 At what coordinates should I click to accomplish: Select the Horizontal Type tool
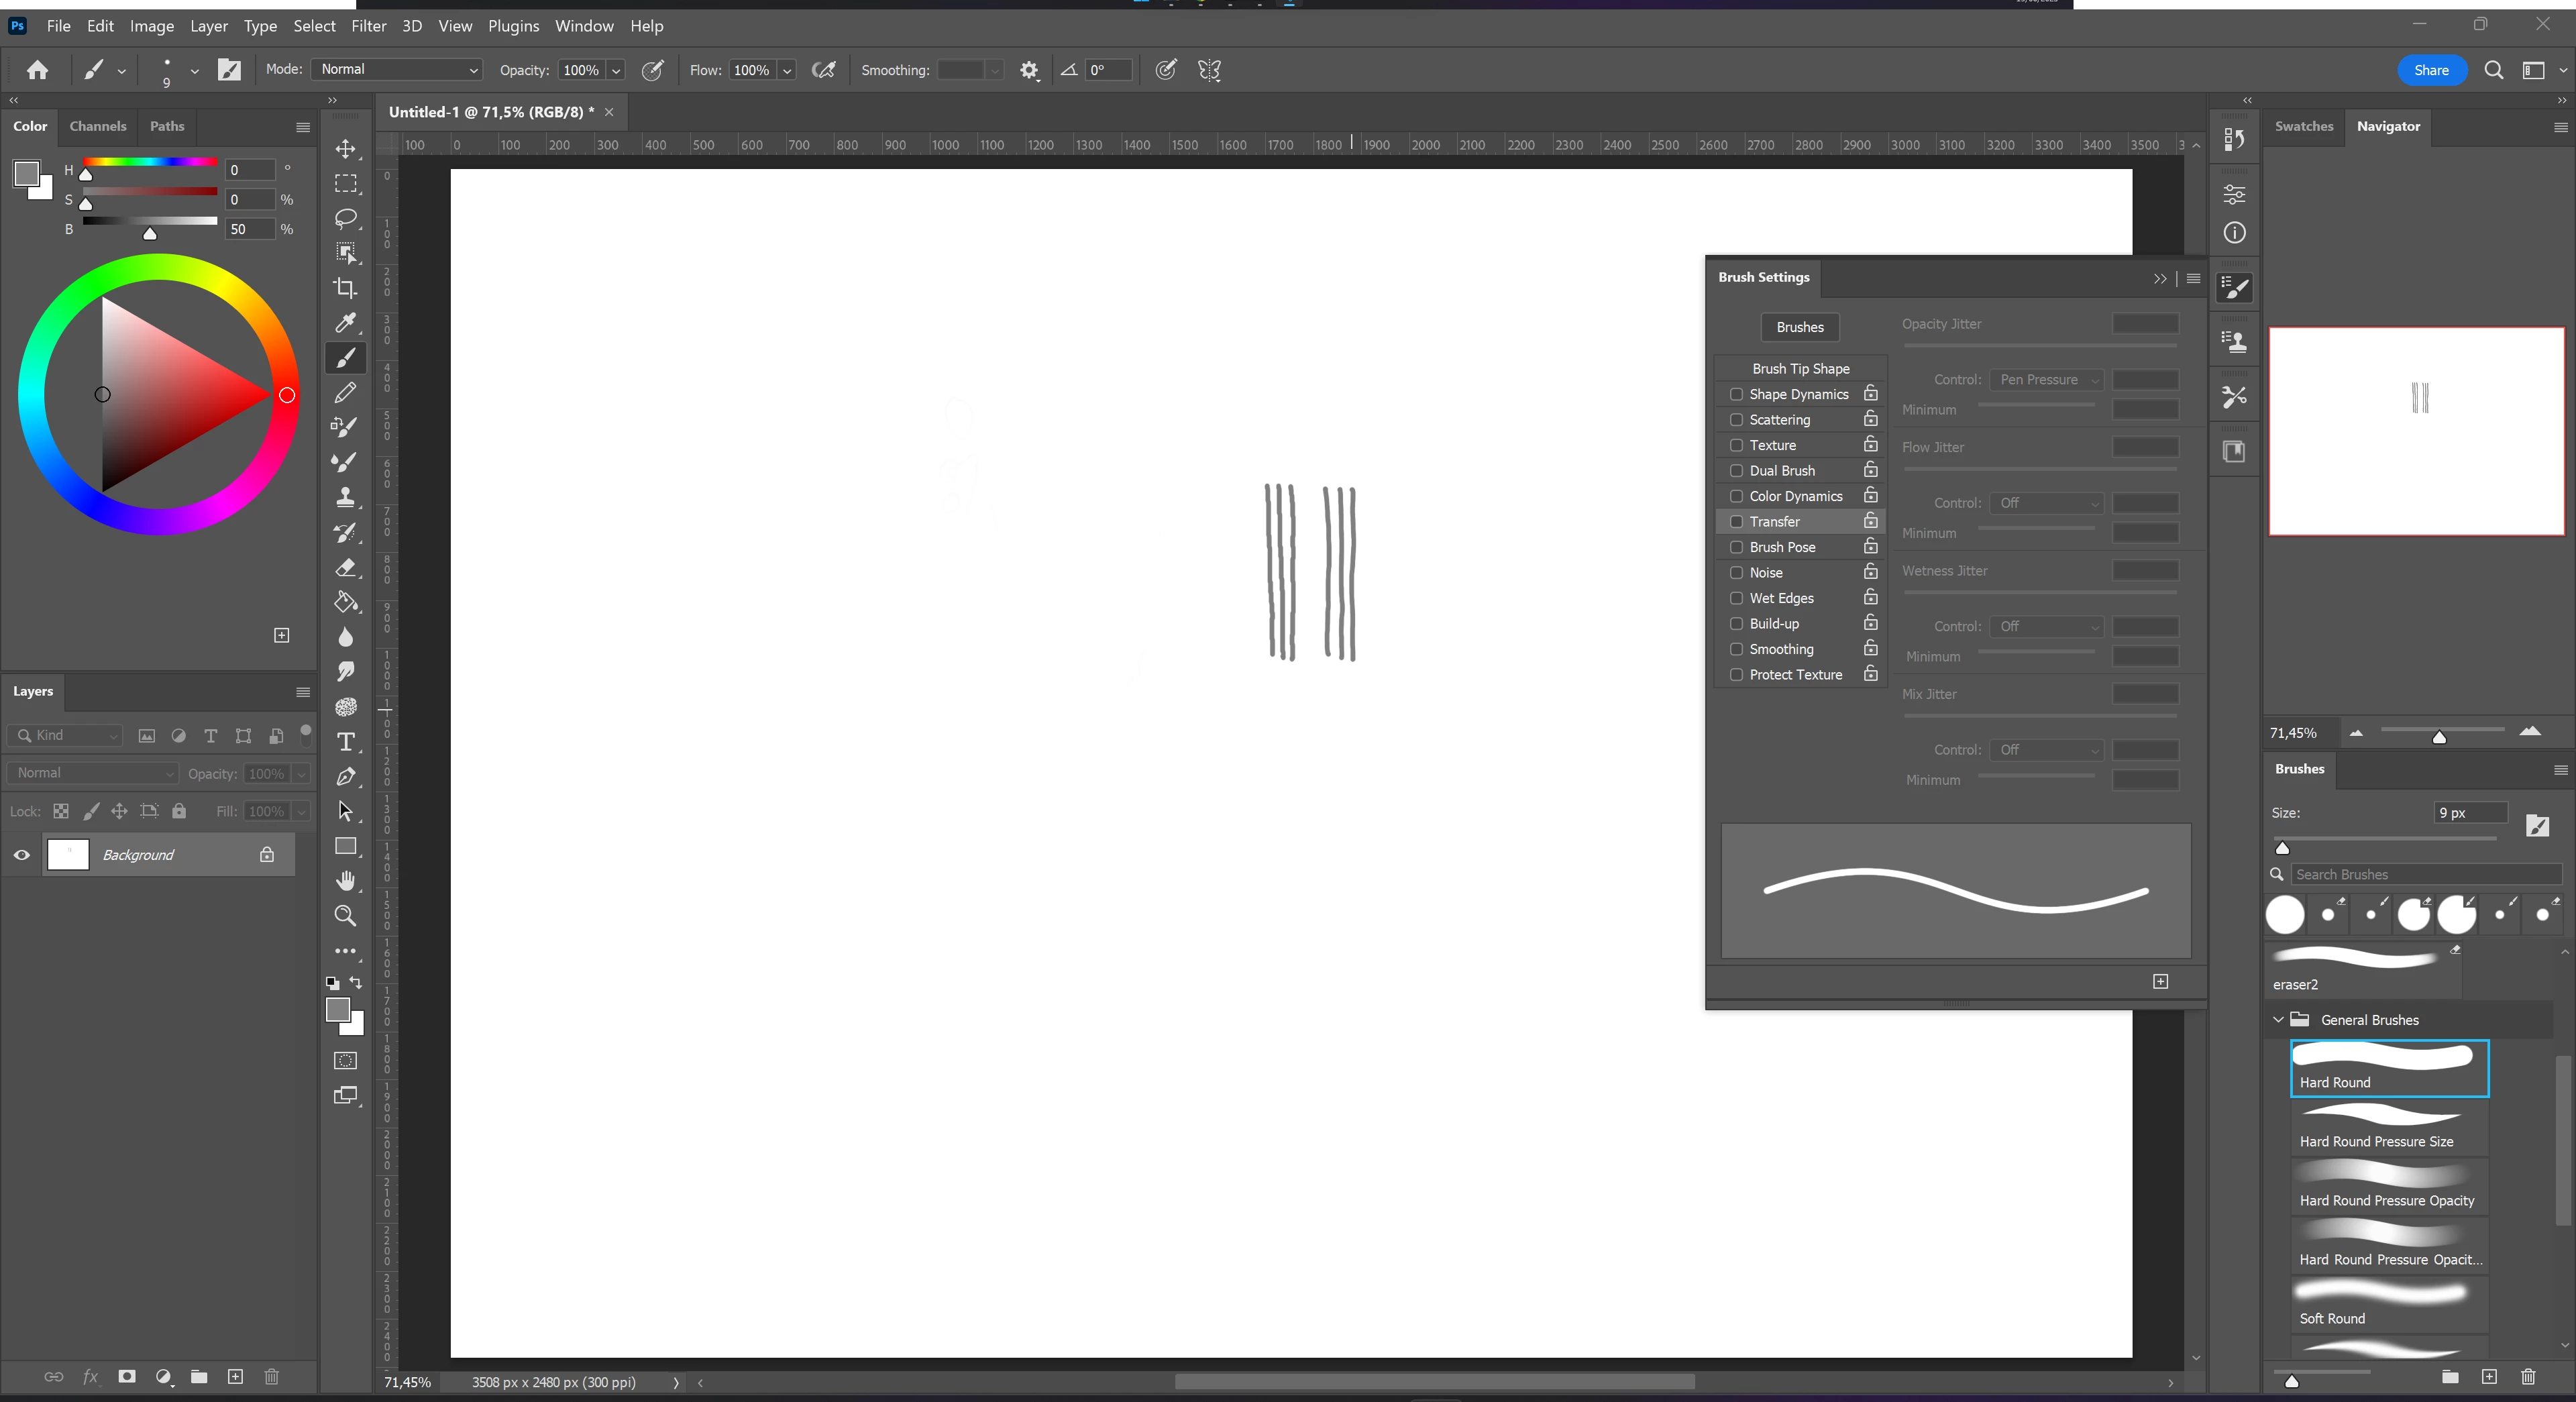[345, 741]
